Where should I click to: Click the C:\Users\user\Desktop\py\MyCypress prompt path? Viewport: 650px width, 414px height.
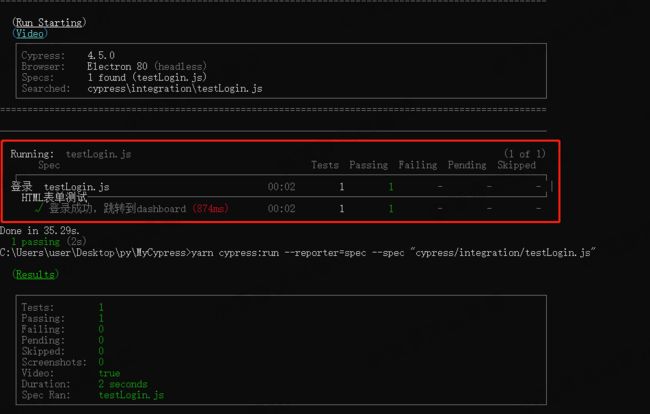pos(93,252)
